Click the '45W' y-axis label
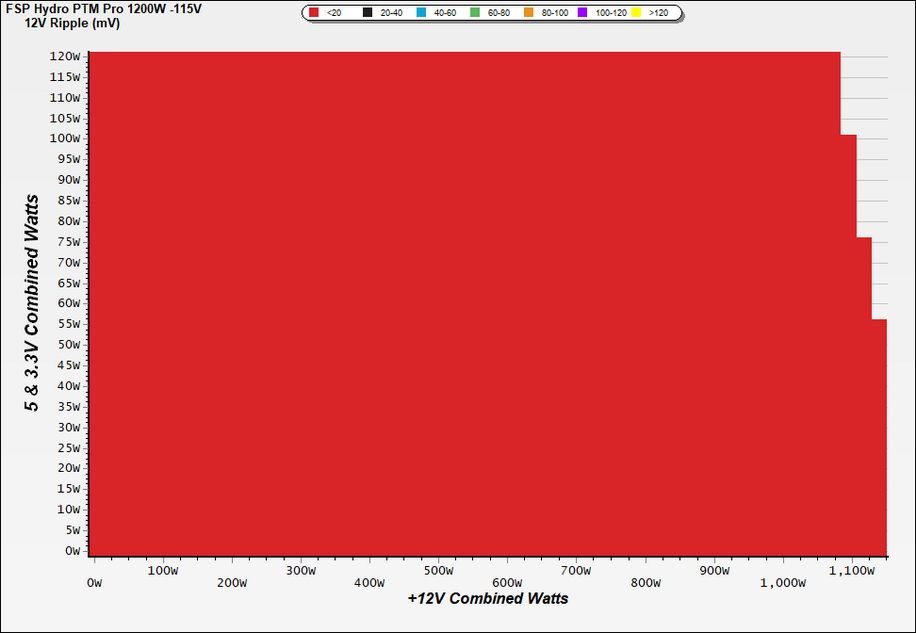The width and height of the screenshot is (916, 633). point(68,366)
